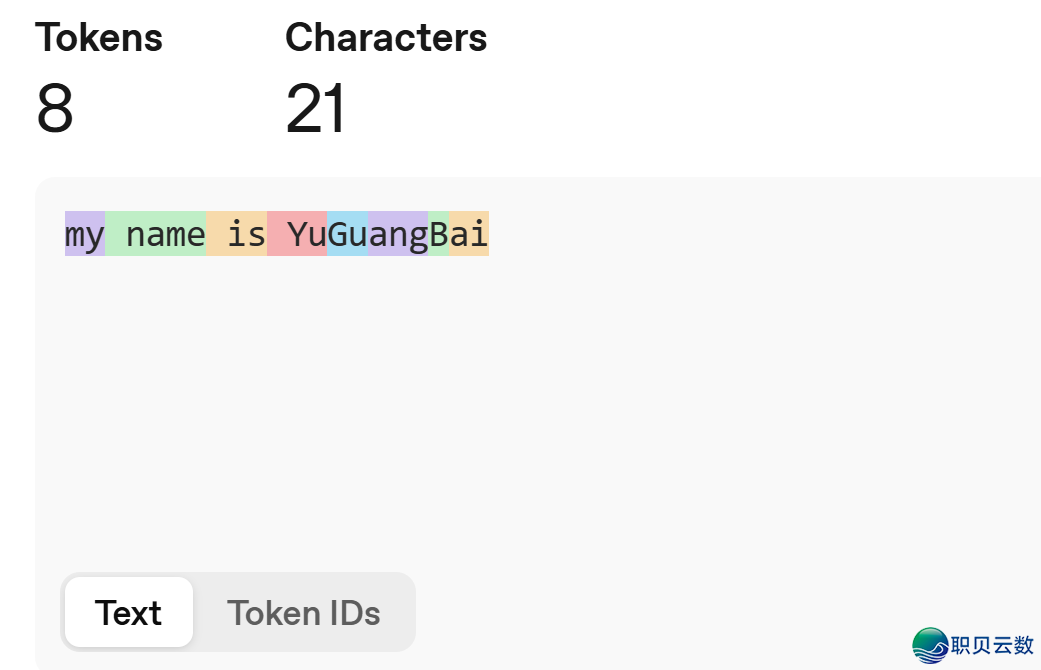1041x670 pixels.
Task: Select the Text tab
Action: point(128,613)
